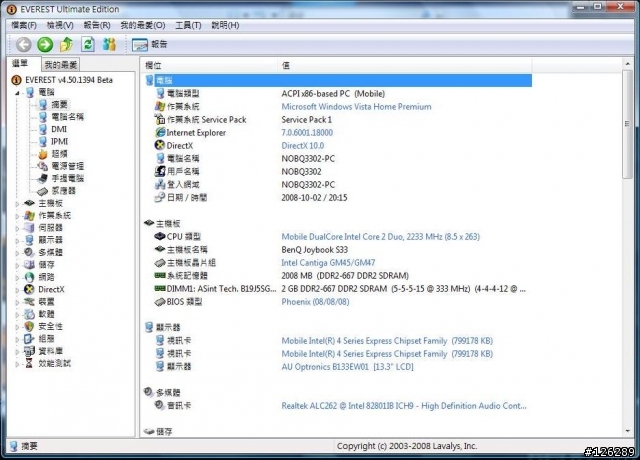Open the Phoenix (08/08/08) BIOS link

tap(315, 302)
